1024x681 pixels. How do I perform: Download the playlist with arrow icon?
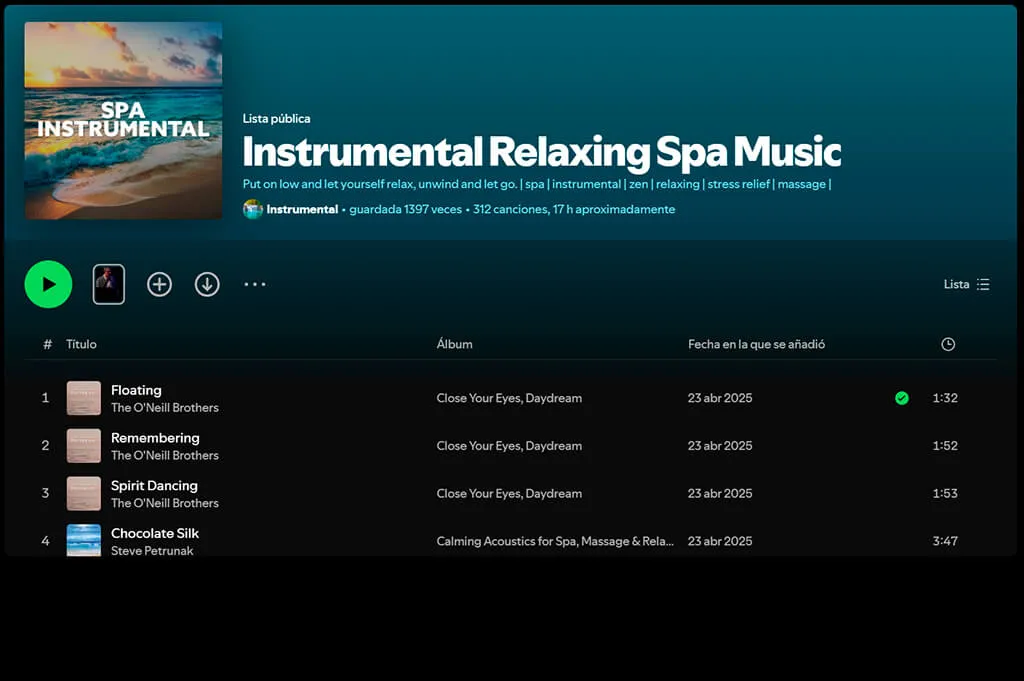tap(207, 284)
